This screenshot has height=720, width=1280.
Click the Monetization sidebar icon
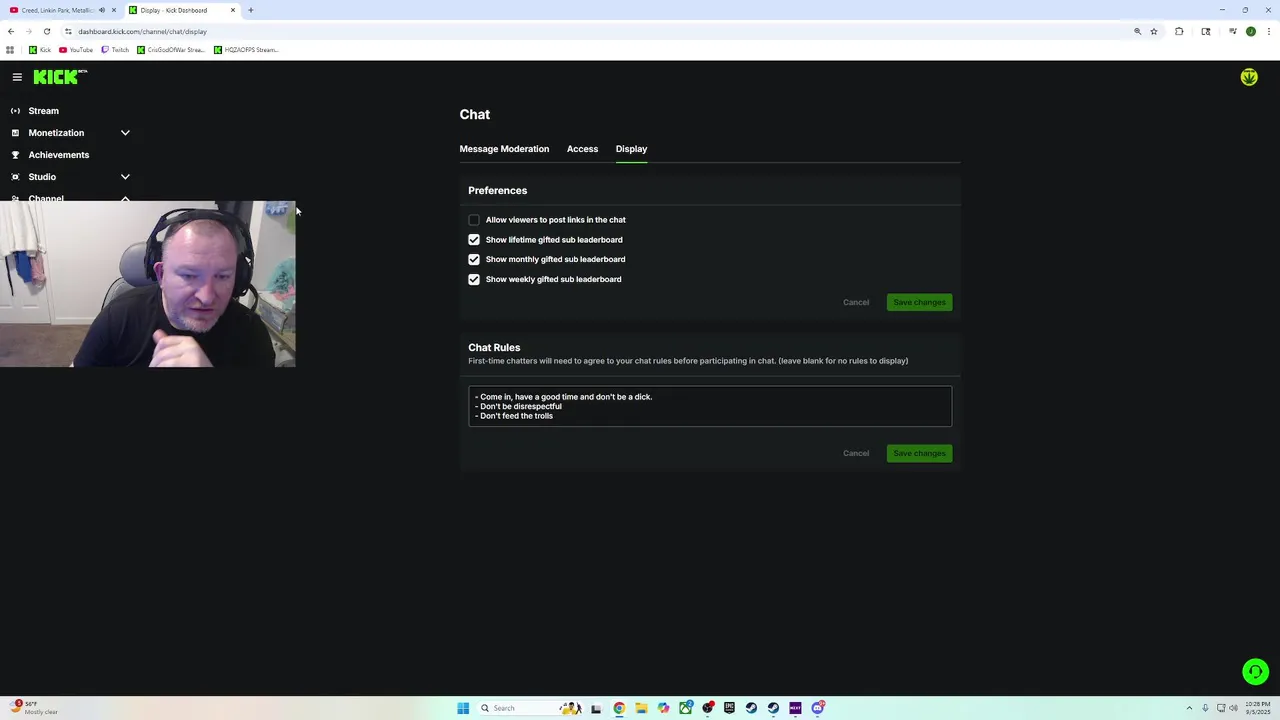pyautogui.click(x=15, y=133)
